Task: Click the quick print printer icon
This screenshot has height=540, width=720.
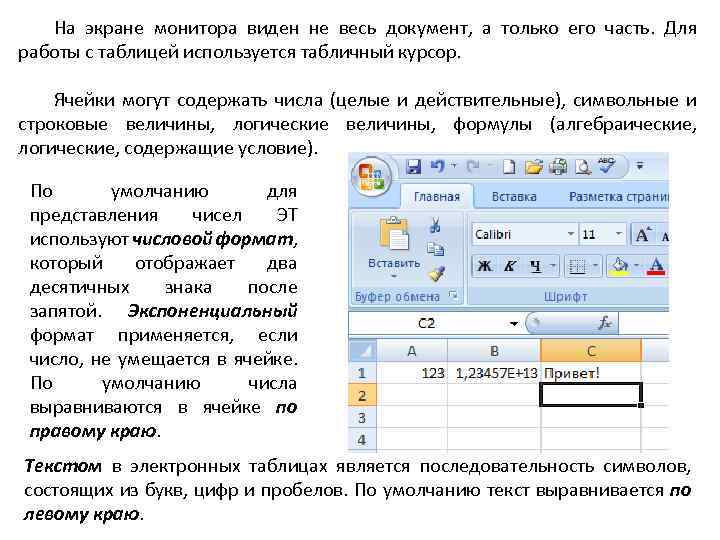Action: [x=558, y=167]
